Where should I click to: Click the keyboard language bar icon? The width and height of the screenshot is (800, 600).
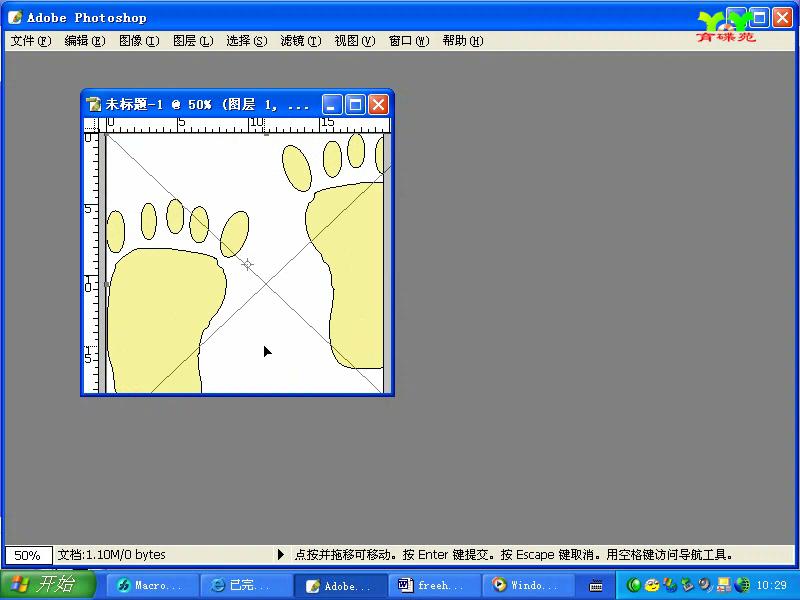click(x=596, y=586)
